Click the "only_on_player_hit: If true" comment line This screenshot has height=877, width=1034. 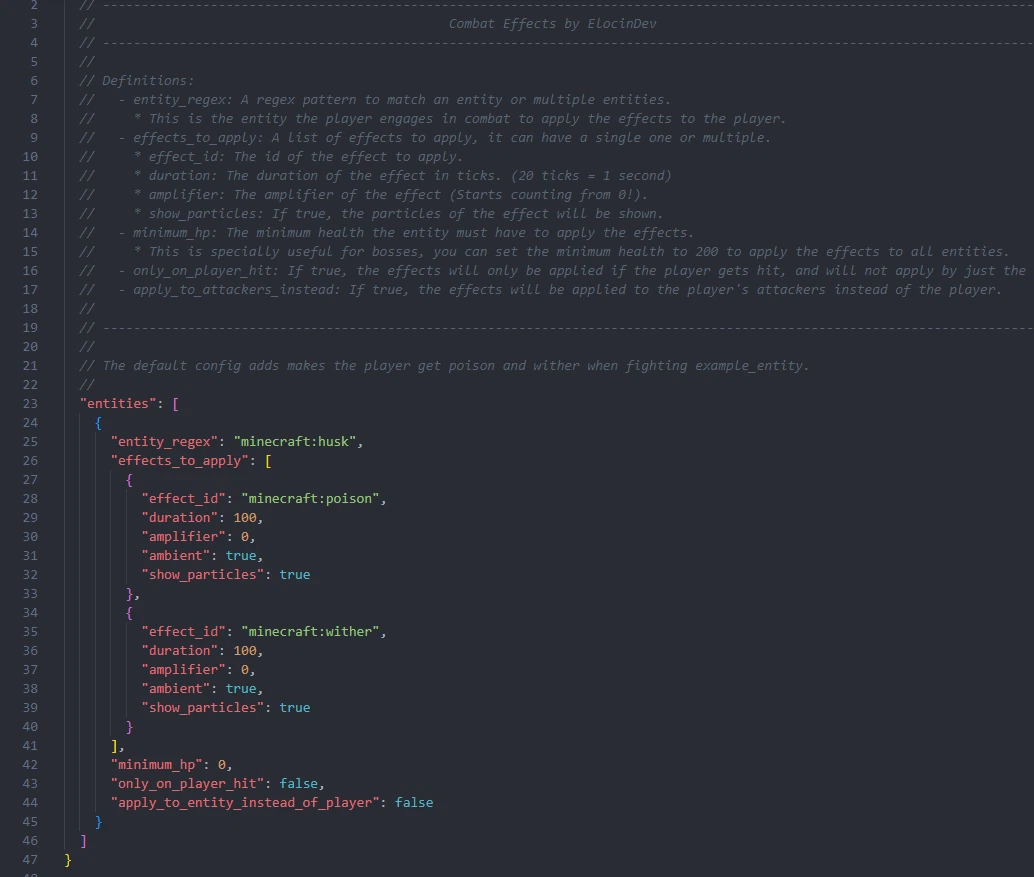553,271
